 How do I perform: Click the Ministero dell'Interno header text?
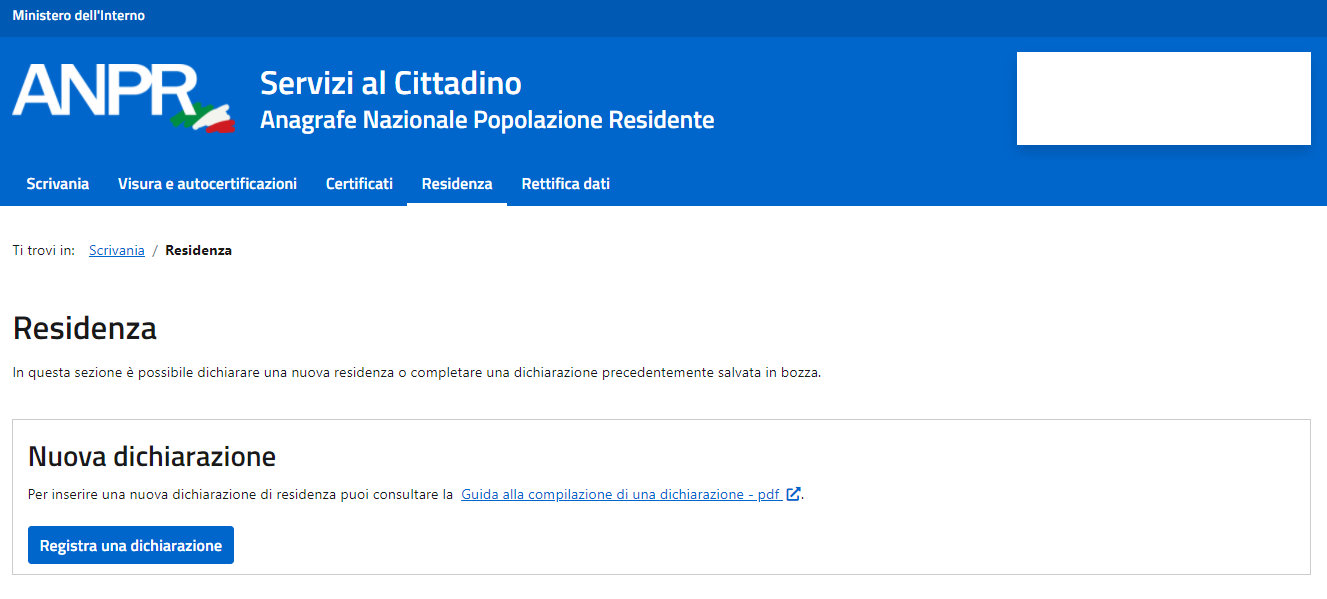(x=79, y=16)
